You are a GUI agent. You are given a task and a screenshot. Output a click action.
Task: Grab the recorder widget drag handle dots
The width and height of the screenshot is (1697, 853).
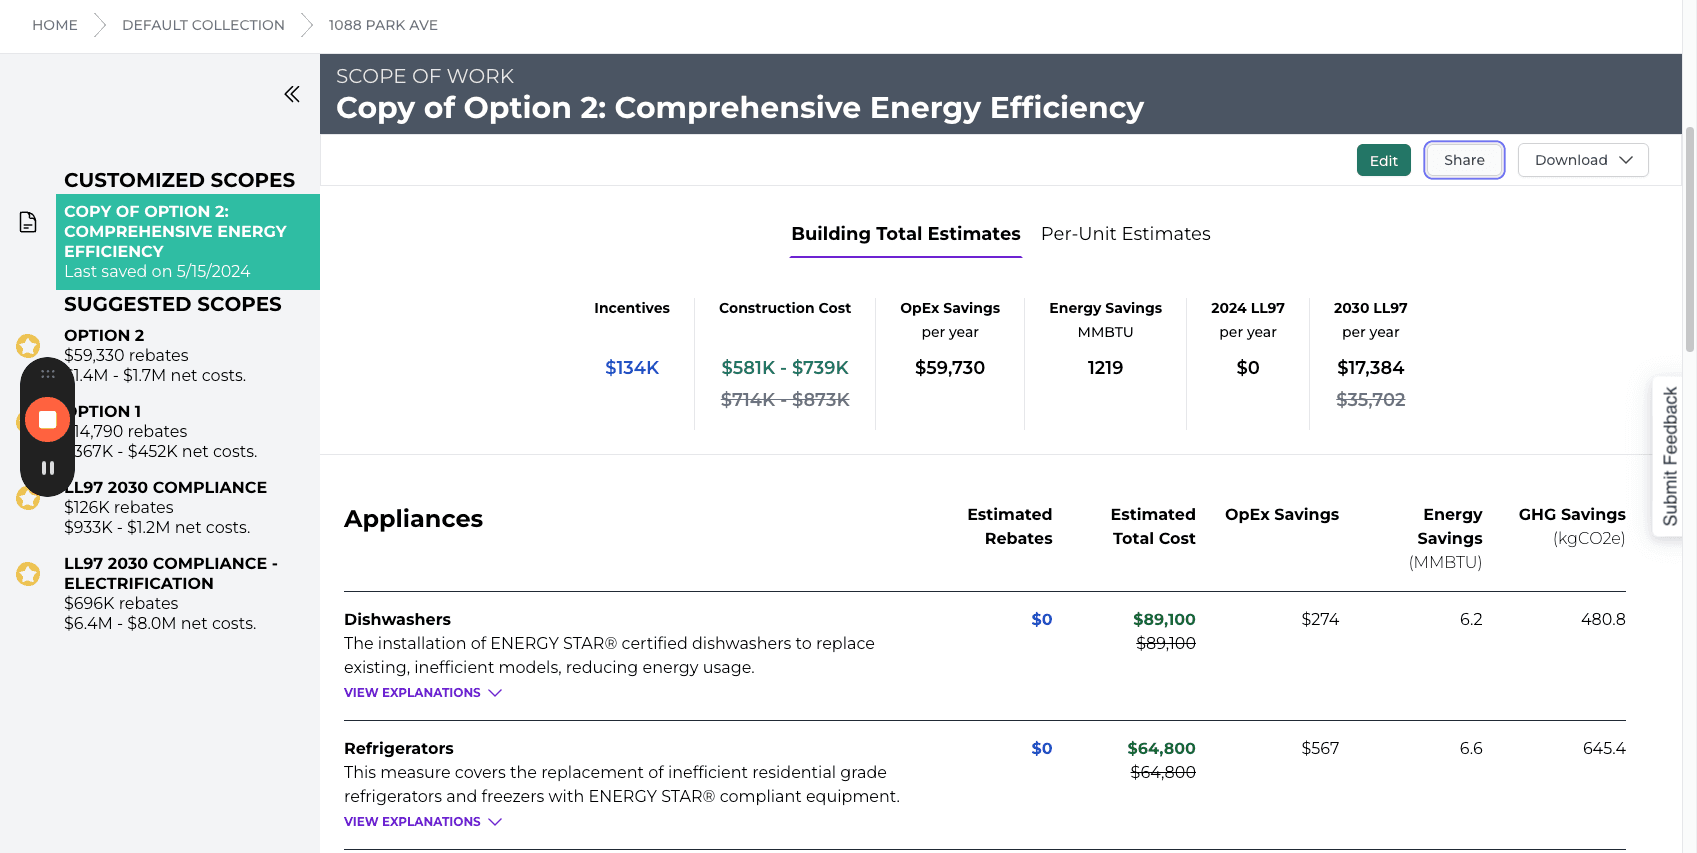click(47, 374)
